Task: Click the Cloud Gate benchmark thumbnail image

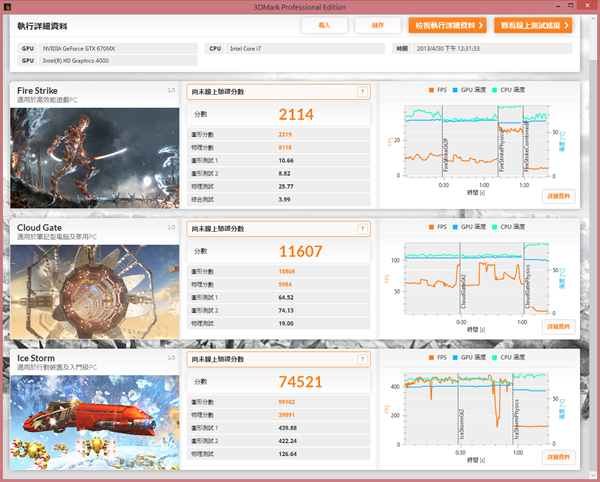Action: [94, 288]
